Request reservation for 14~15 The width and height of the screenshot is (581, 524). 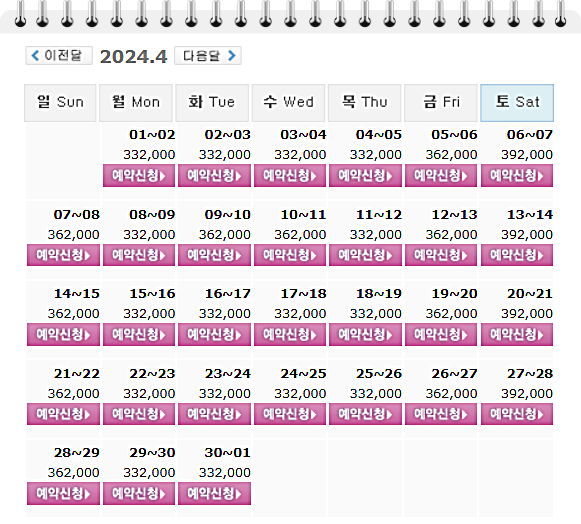click(x=63, y=335)
